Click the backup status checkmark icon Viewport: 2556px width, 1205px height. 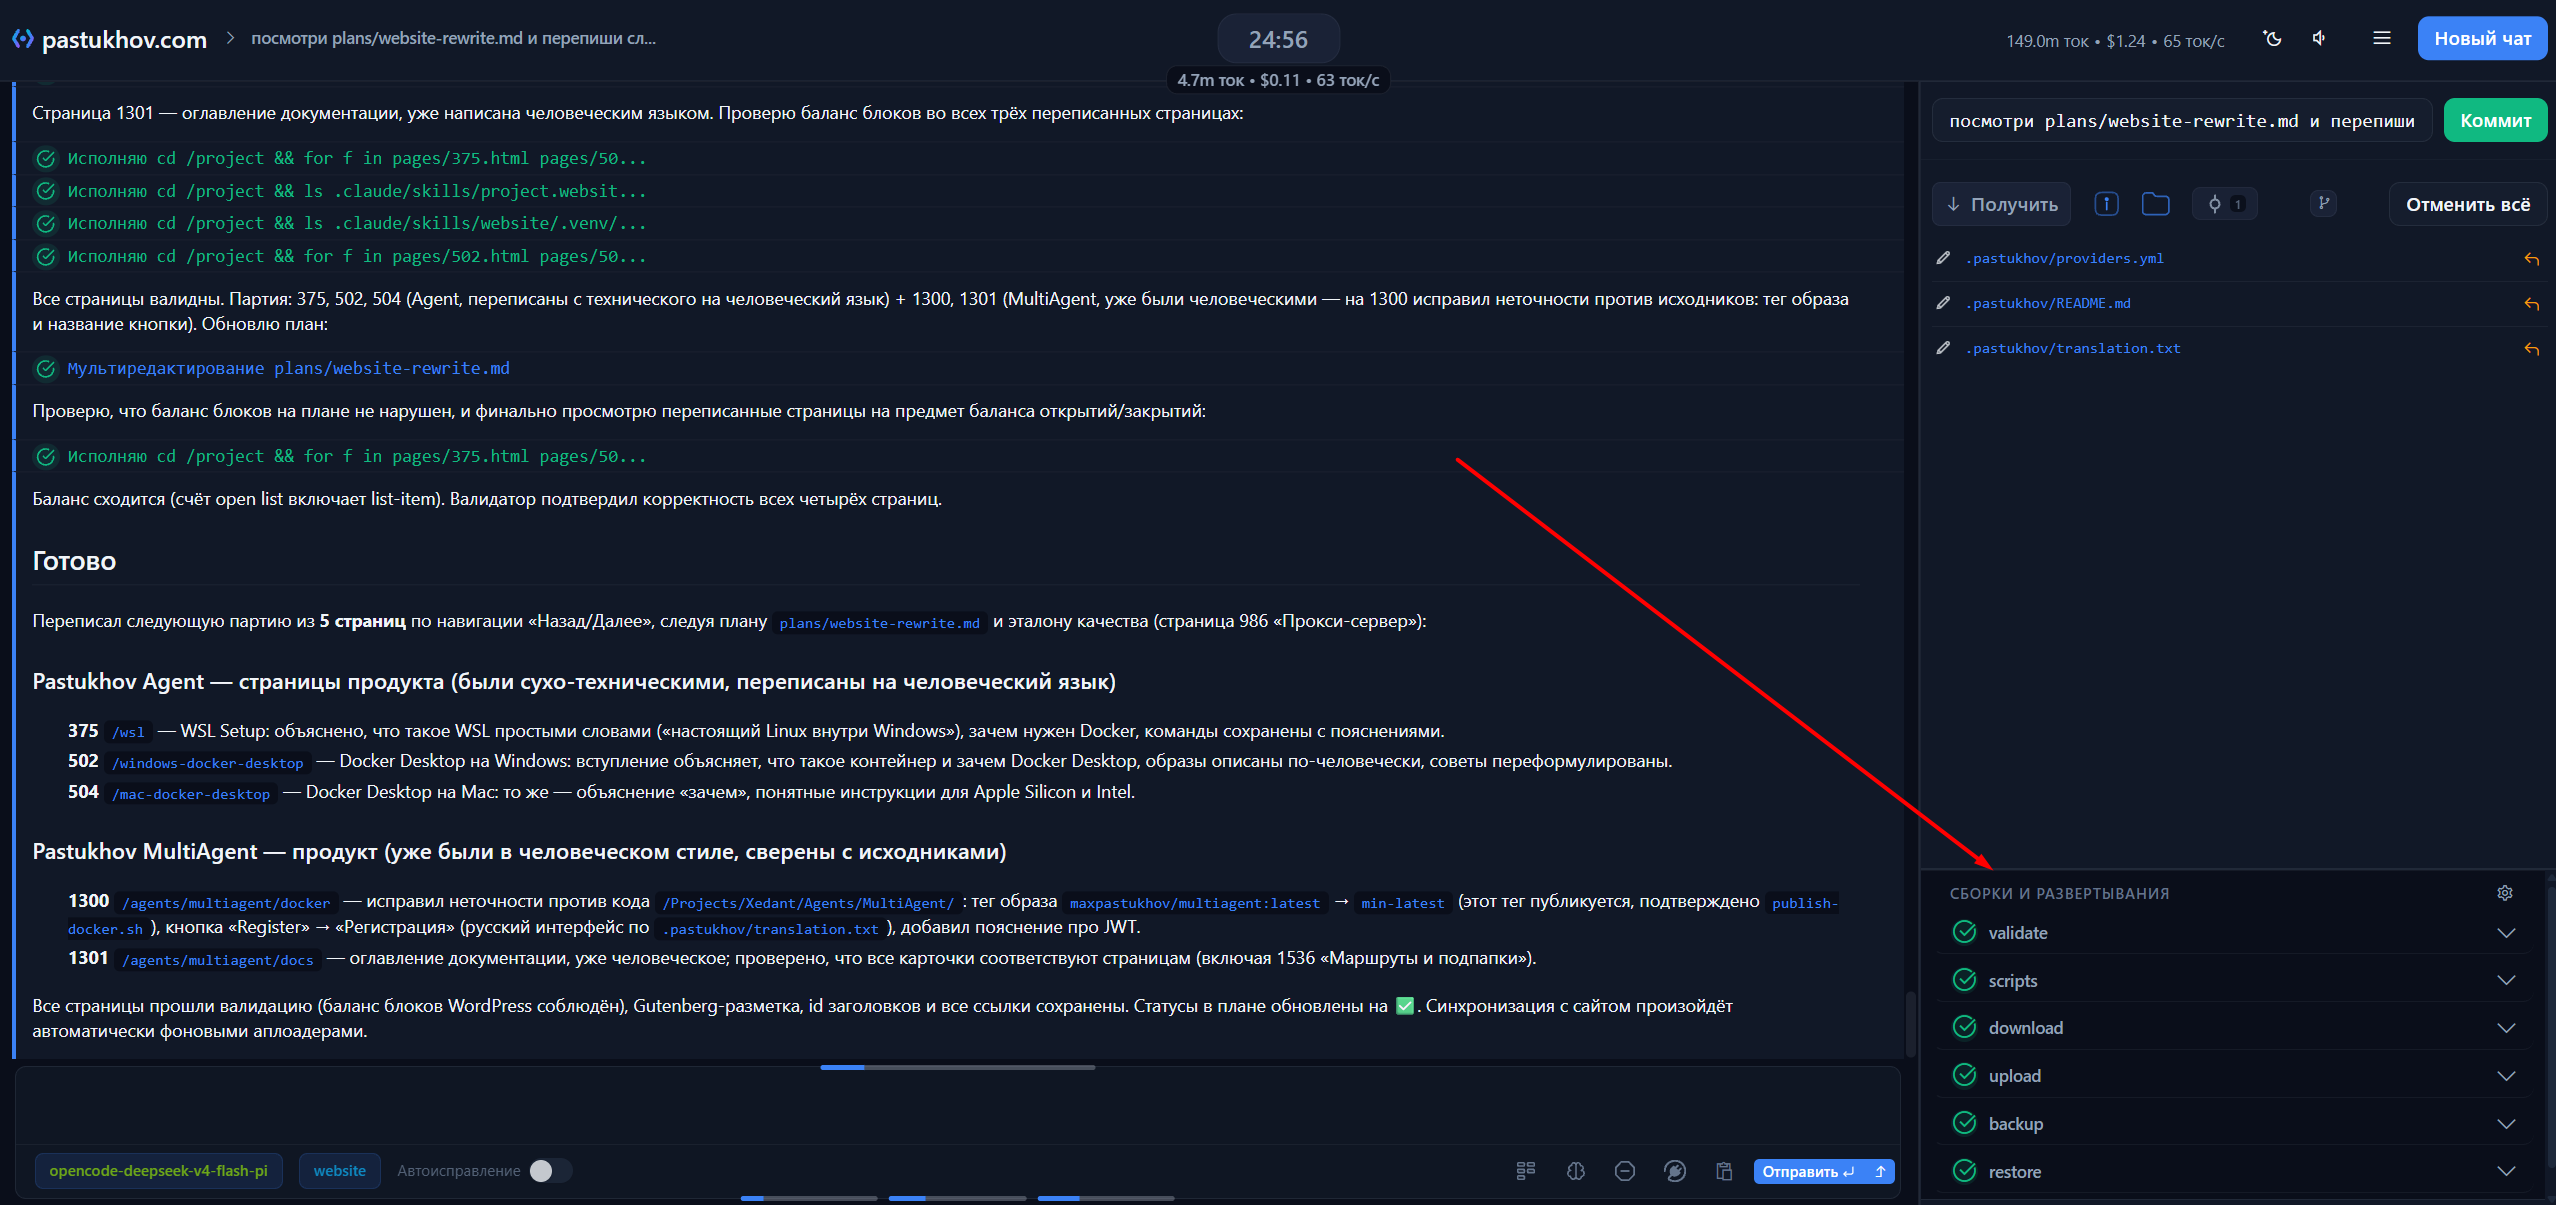pyautogui.click(x=1965, y=1123)
